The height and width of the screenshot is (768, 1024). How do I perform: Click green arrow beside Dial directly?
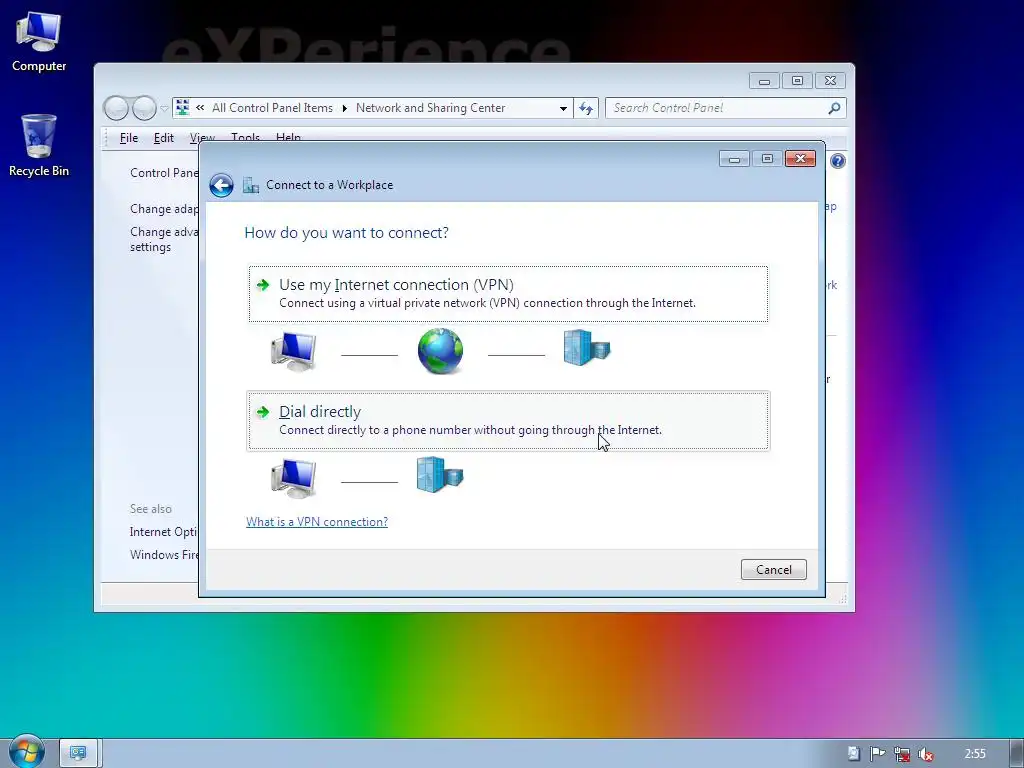coord(263,412)
